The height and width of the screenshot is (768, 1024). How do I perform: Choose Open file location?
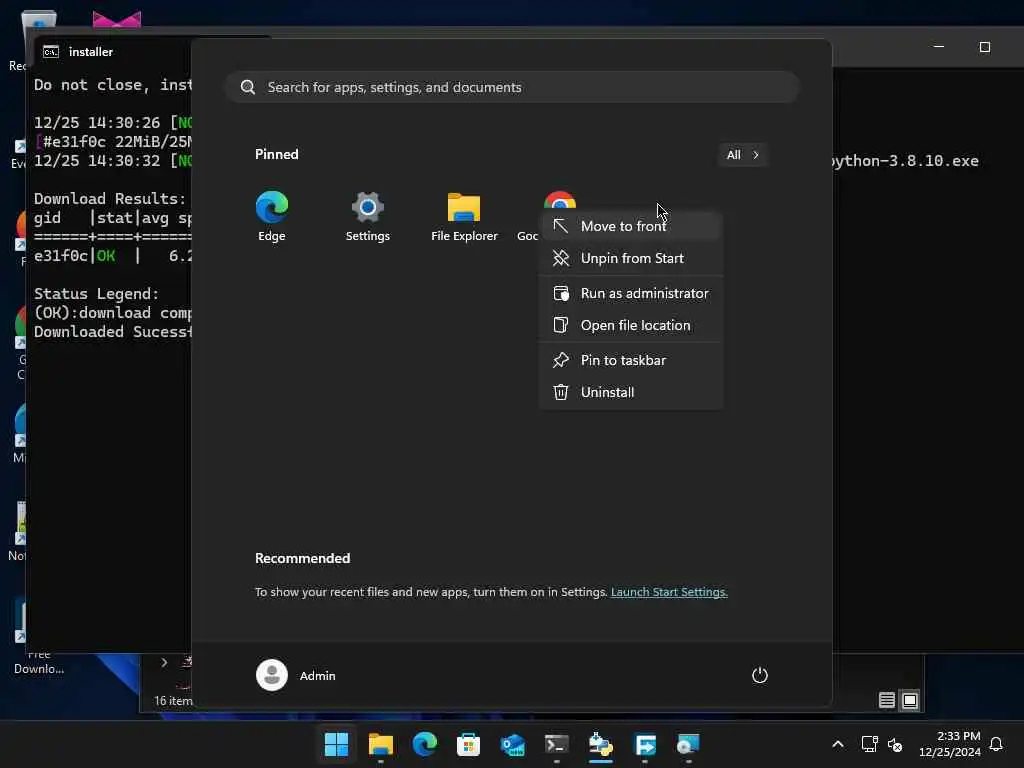pos(630,325)
